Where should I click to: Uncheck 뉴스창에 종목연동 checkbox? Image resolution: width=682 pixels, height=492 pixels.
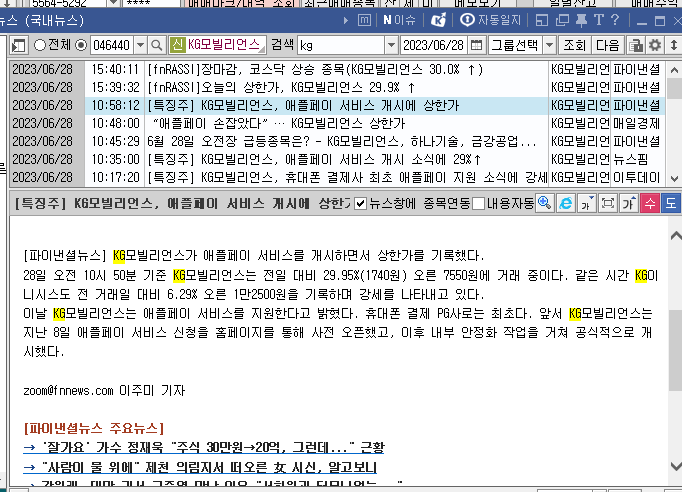pyautogui.click(x=360, y=204)
